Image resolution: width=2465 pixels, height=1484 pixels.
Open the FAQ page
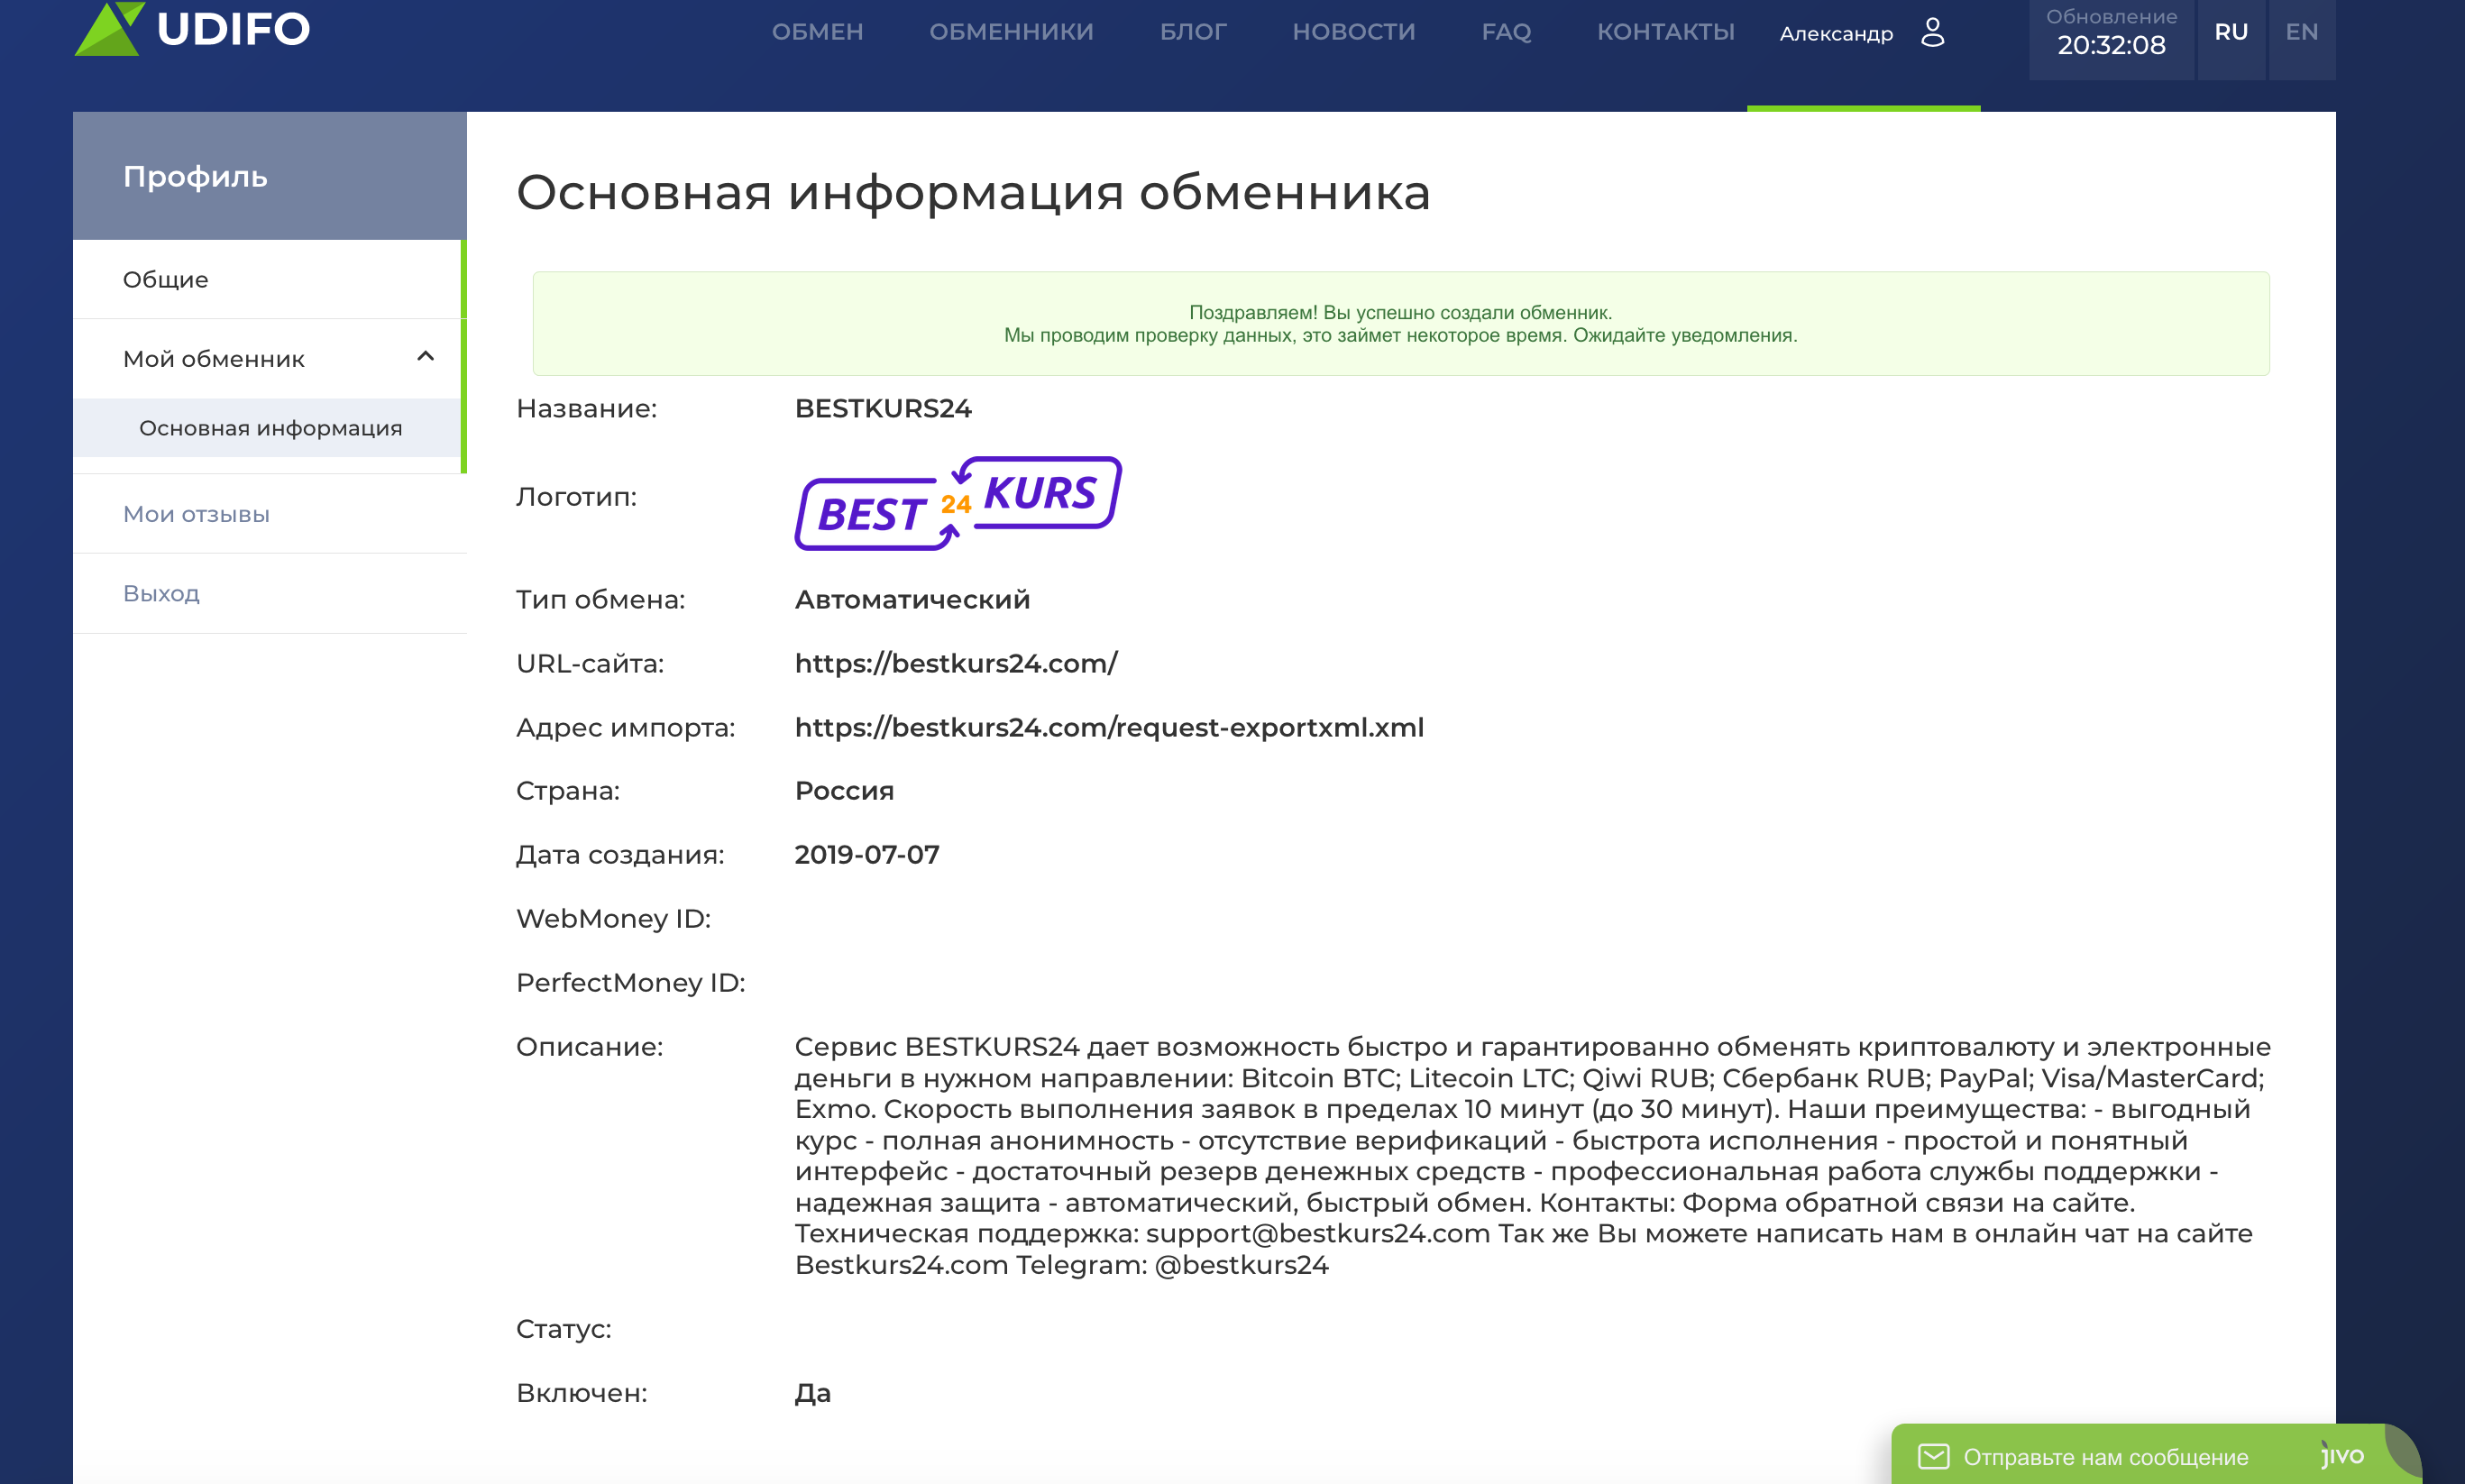(x=1506, y=32)
